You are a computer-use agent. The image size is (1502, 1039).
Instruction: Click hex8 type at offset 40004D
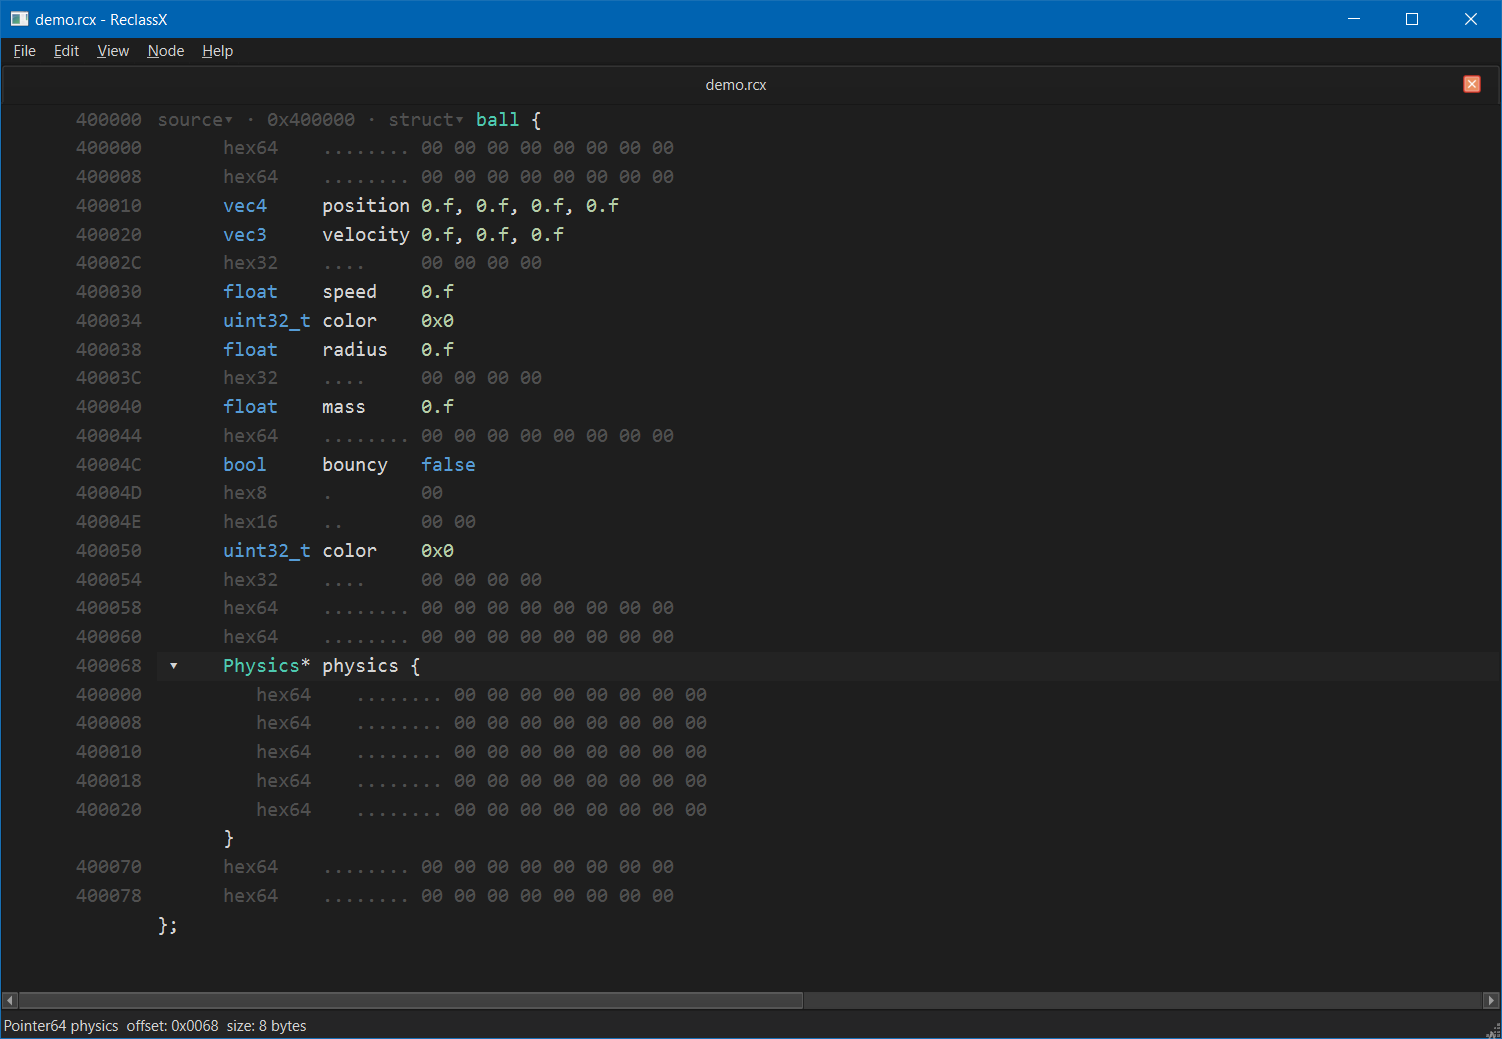245,493
